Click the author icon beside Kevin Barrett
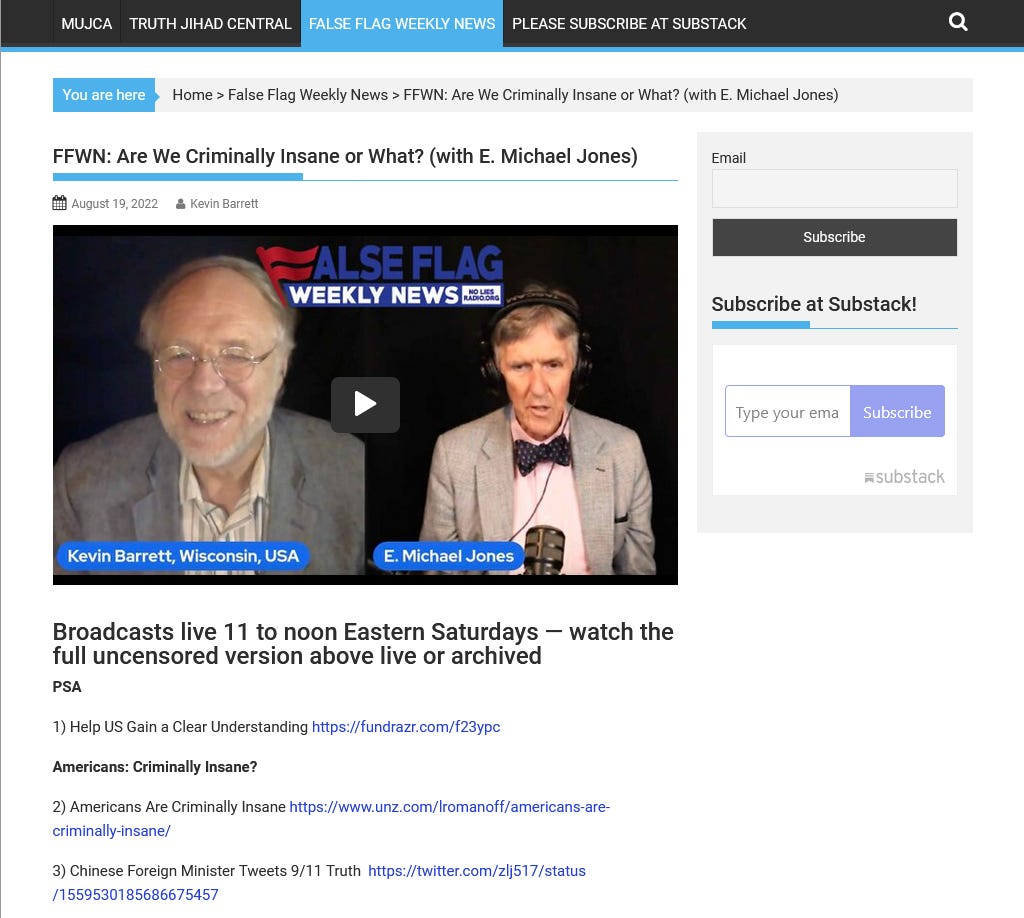Viewport: 1024px width, 918px height. tap(180, 204)
